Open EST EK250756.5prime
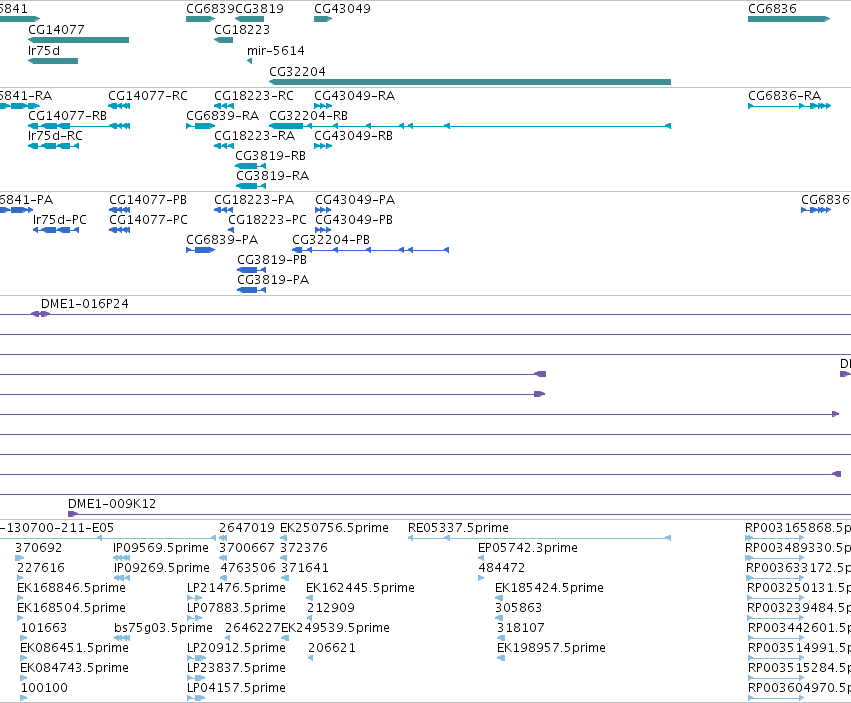This screenshot has width=851, height=703. (334, 528)
